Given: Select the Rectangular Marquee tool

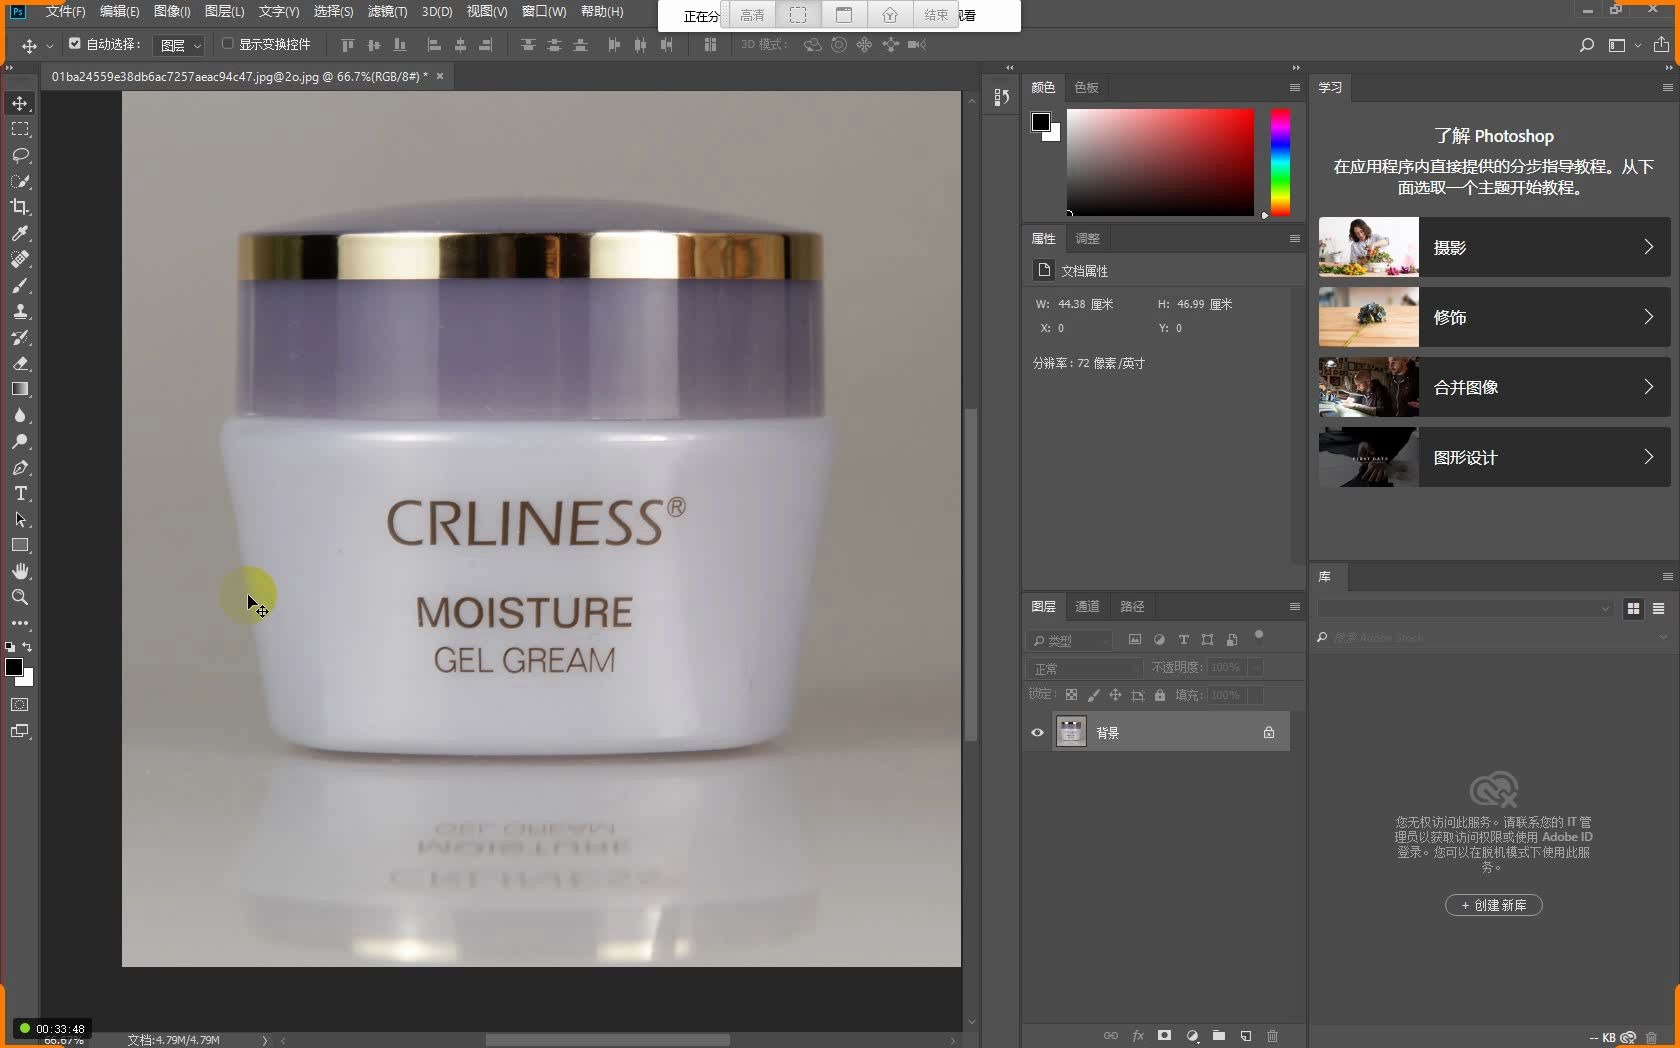Looking at the screenshot, I should (x=20, y=130).
